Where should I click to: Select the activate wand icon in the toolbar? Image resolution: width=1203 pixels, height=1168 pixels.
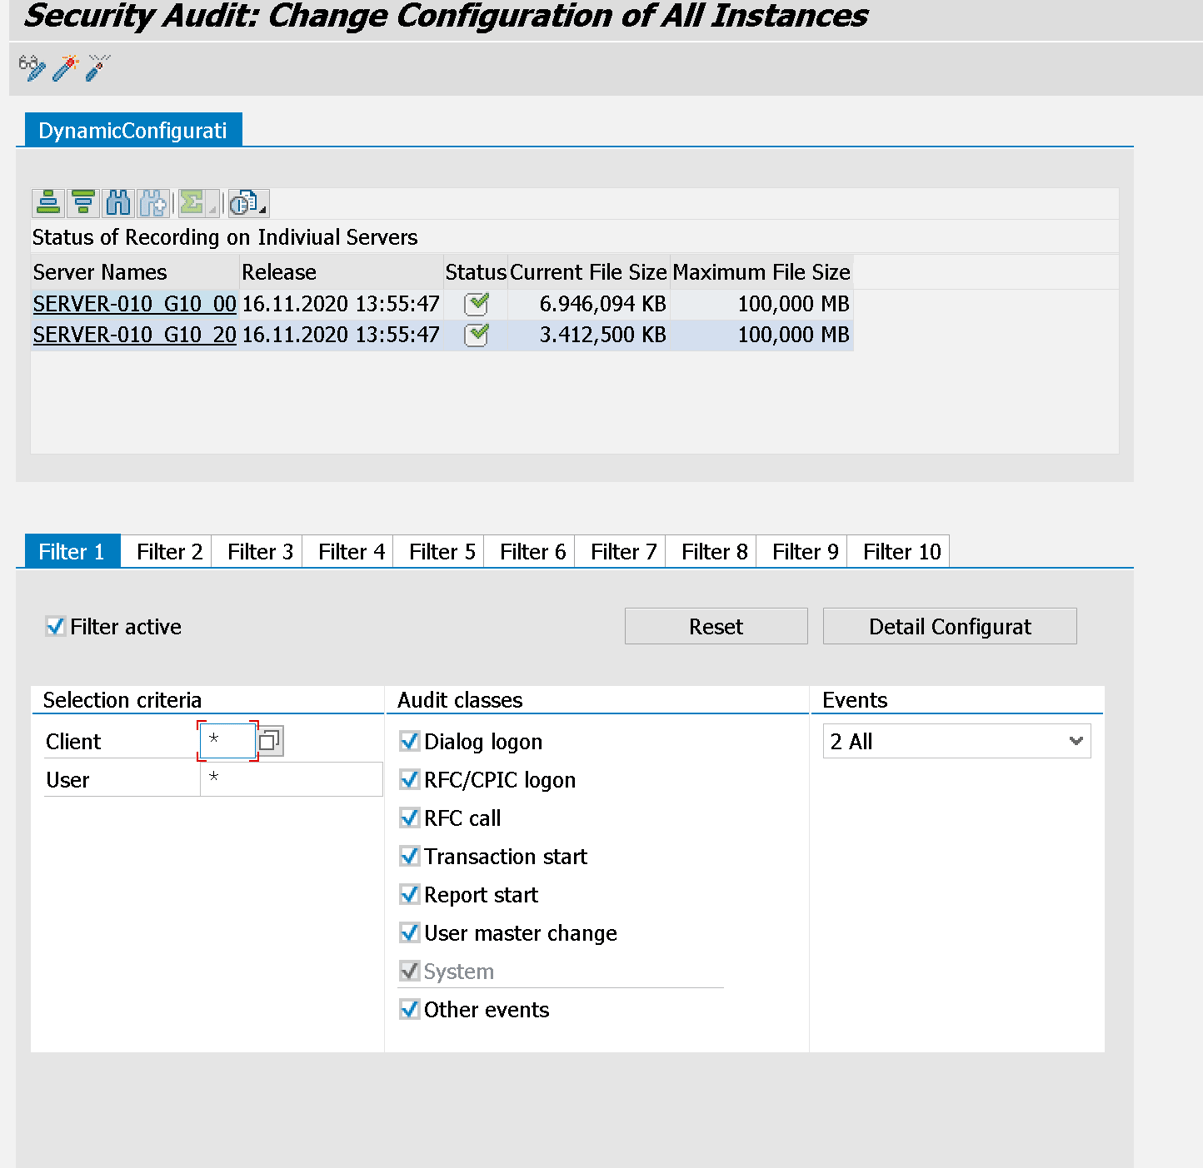[x=63, y=68]
